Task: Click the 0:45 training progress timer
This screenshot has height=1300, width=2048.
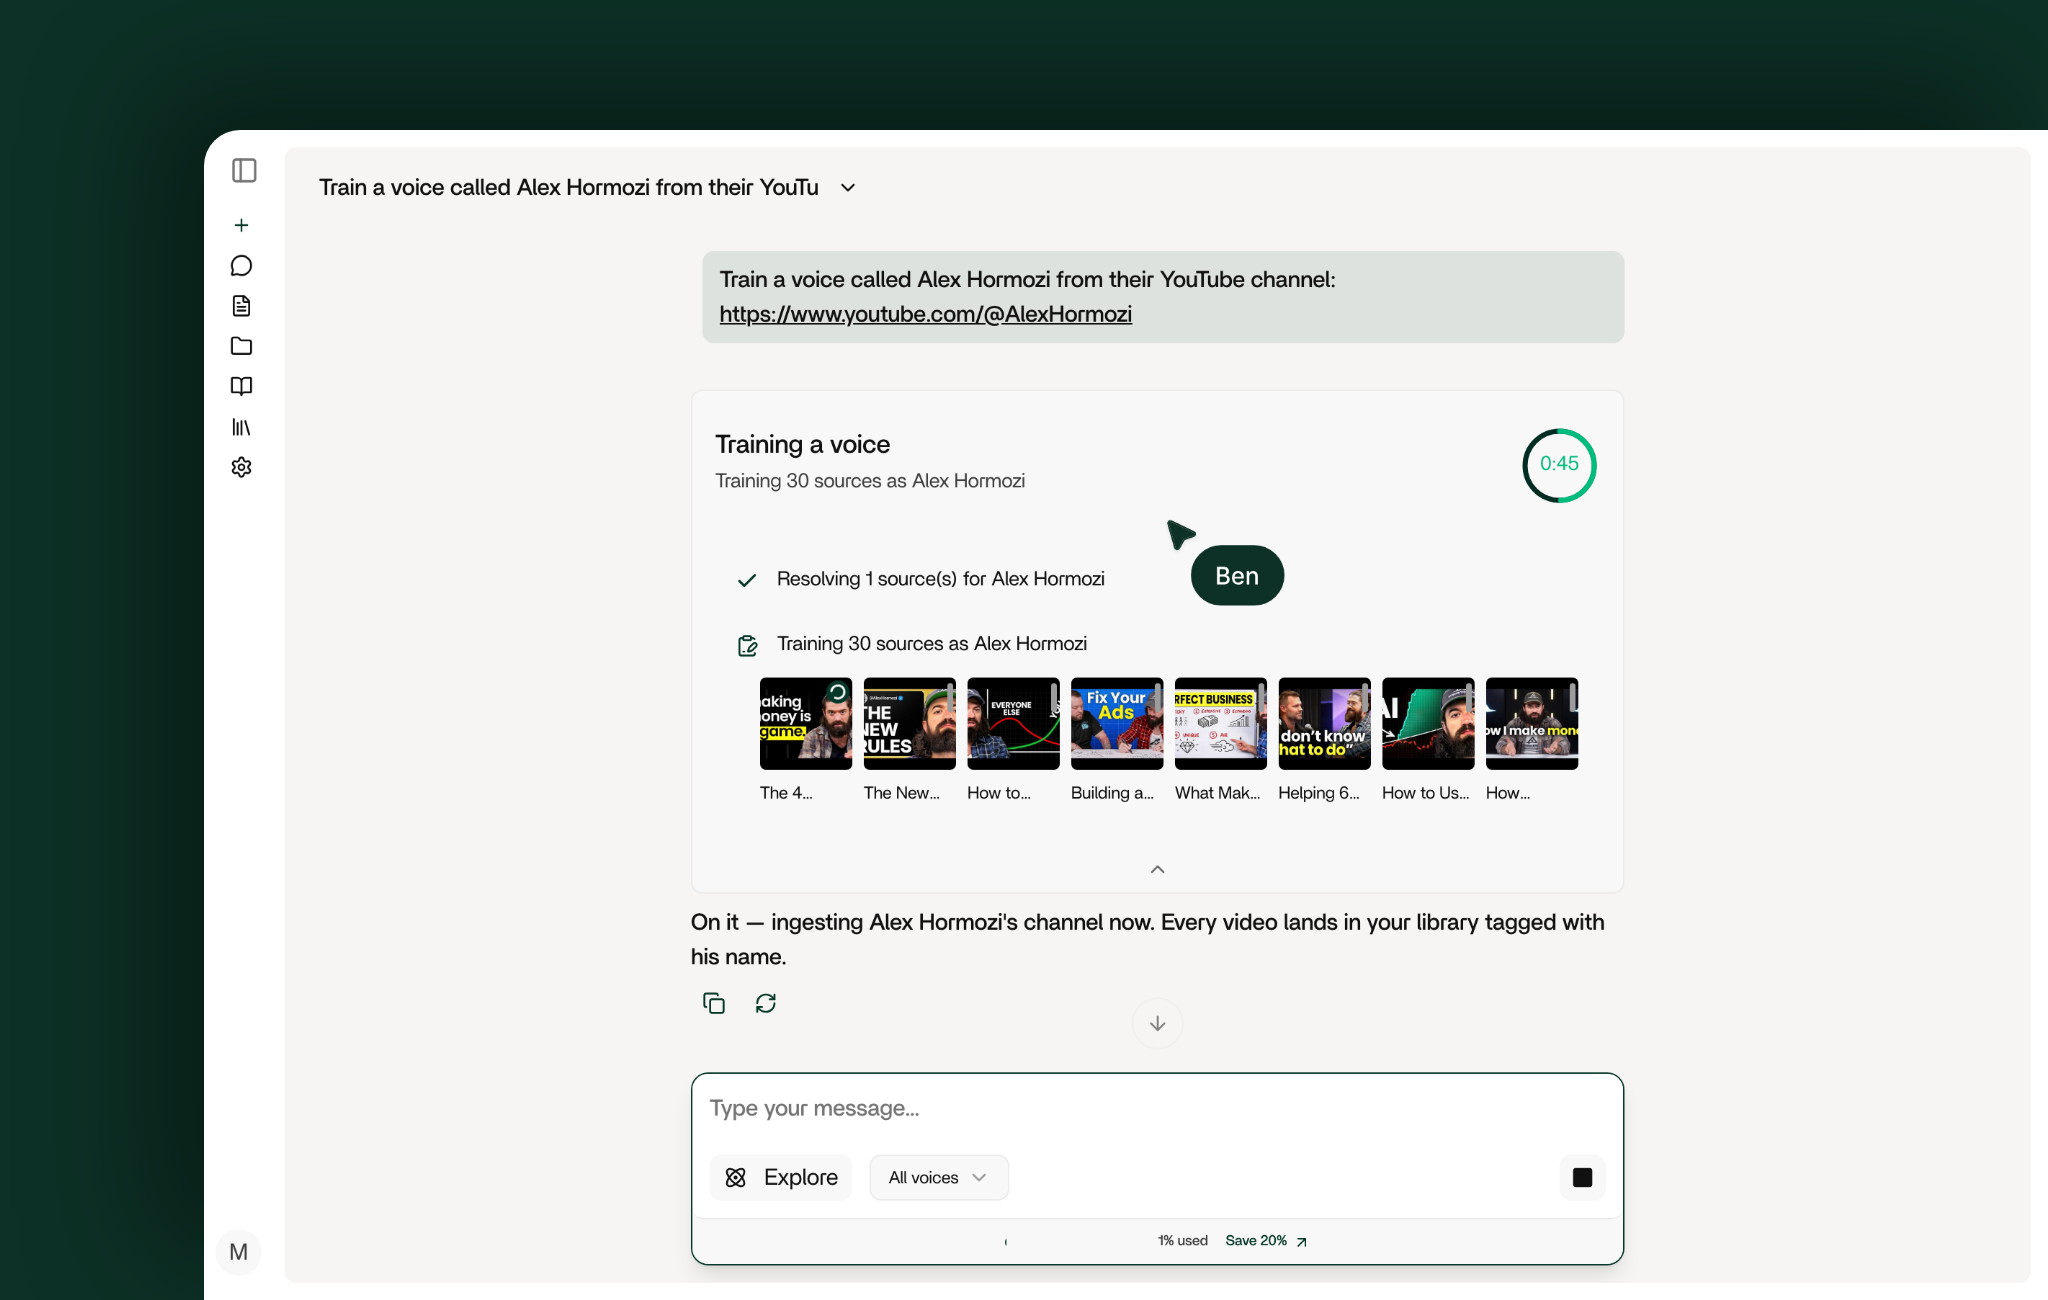Action: click(x=1559, y=465)
